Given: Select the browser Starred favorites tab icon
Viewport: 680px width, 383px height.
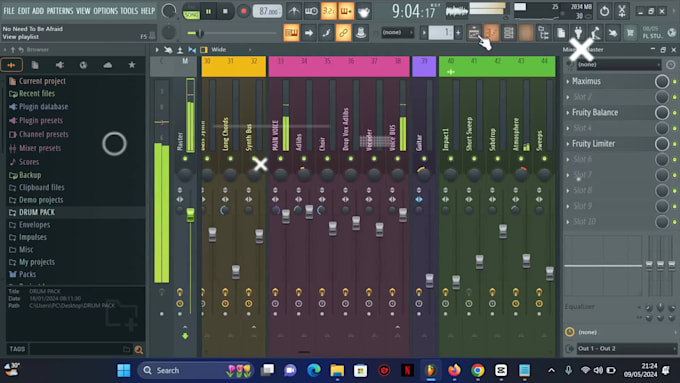Looking at the screenshot, I should pyautogui.click(x=132, y=65).
